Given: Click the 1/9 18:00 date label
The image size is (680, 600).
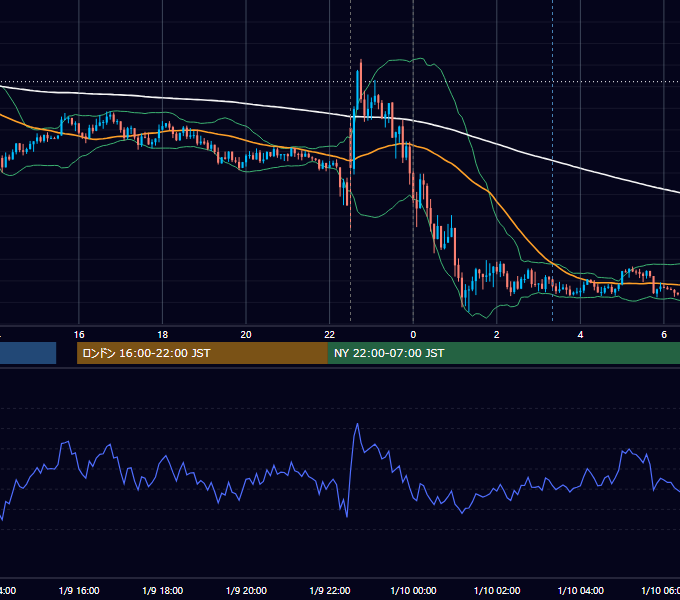Looking at the screenshot, I should pyautogui.click(x=163, y=590).
